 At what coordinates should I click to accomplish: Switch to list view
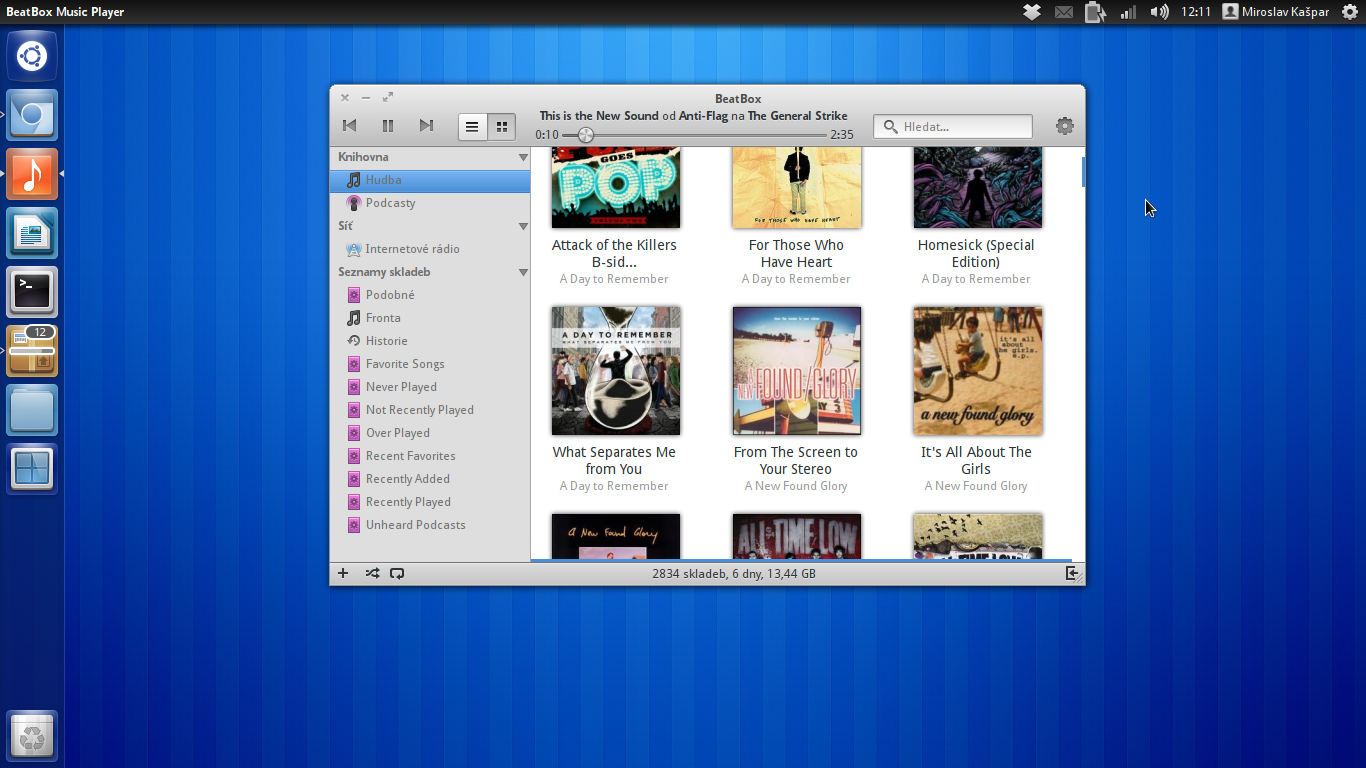472,126
